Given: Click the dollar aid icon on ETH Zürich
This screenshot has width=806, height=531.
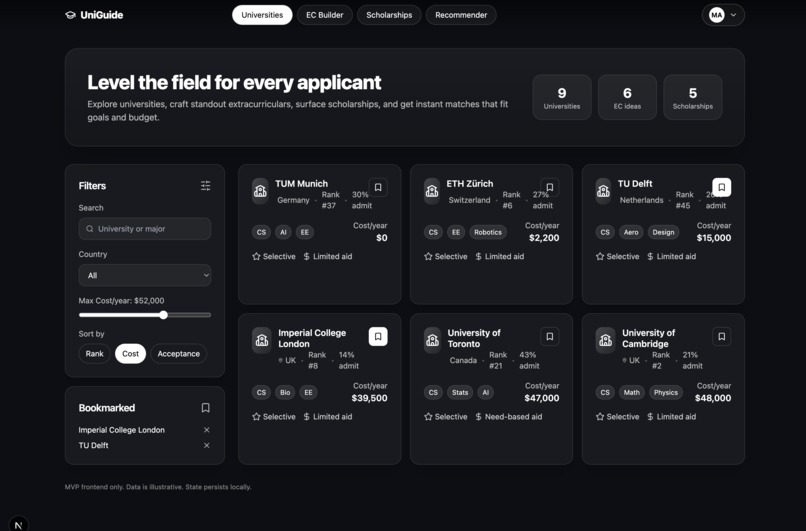Looking at the screenshot, I should point(479,256).
